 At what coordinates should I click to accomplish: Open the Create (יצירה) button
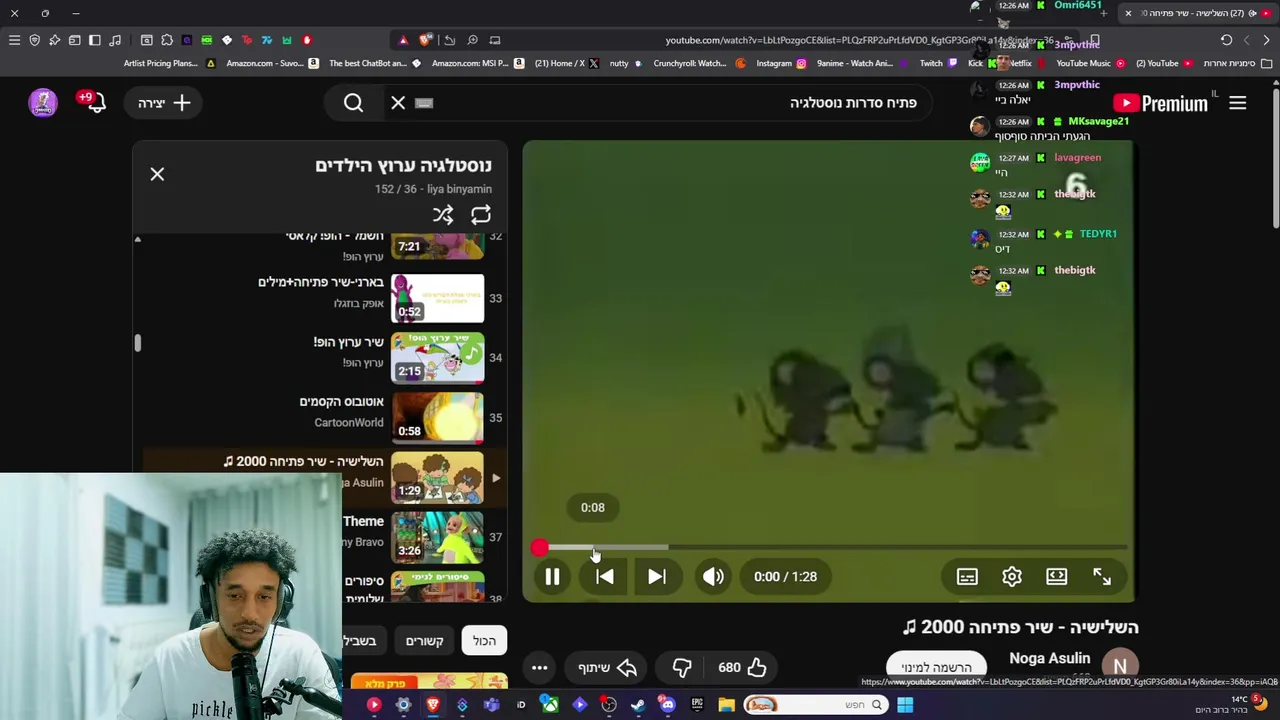click(x=164, y=103)
